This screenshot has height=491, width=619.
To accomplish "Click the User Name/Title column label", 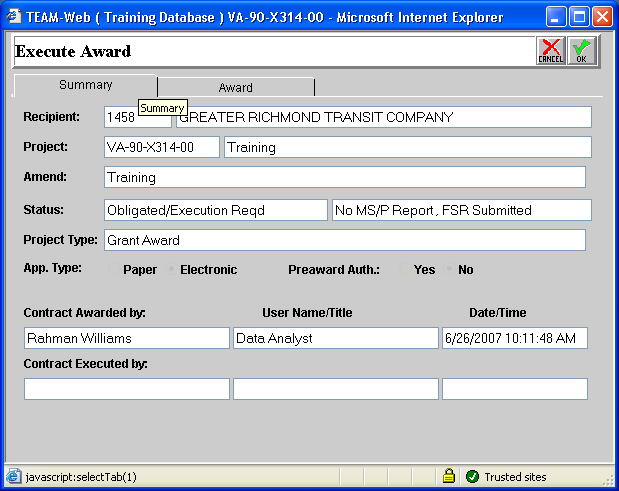I will pyautogui.click(x=307, y=313).
